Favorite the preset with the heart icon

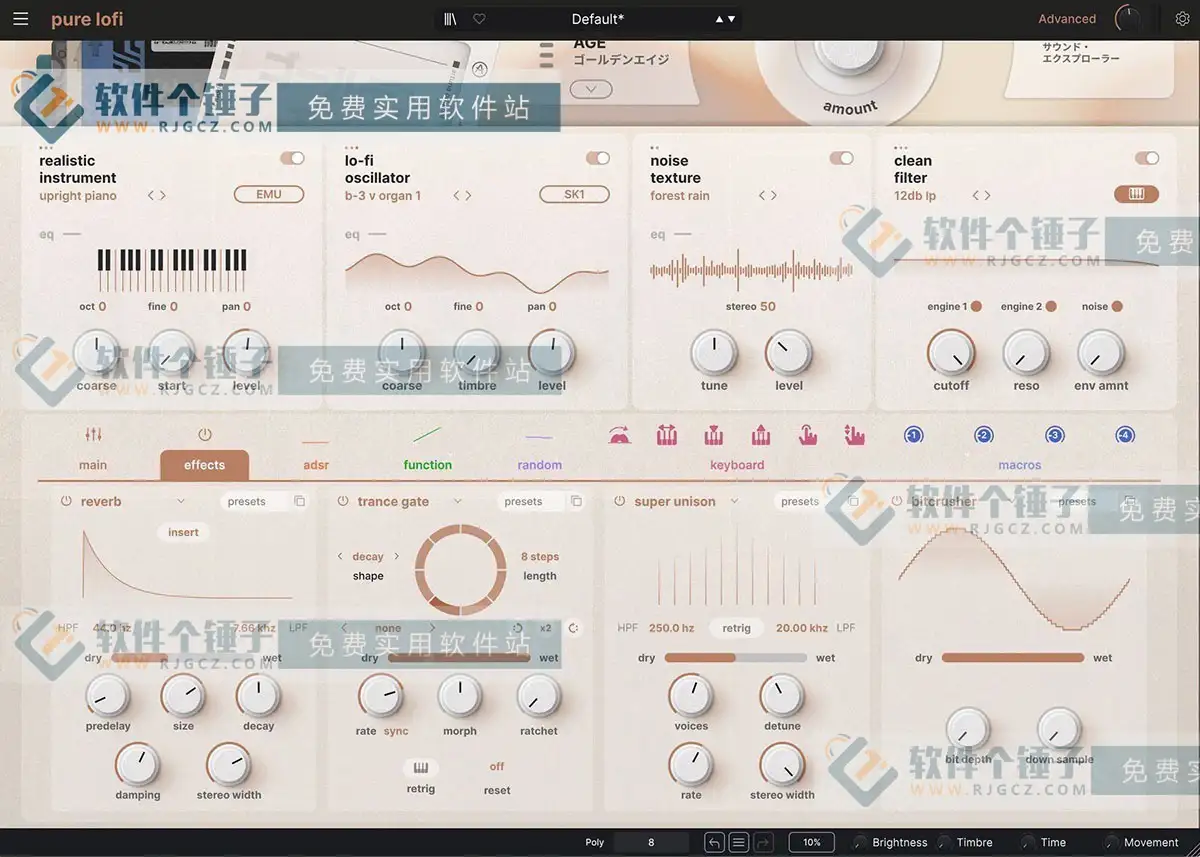[479, 19]
